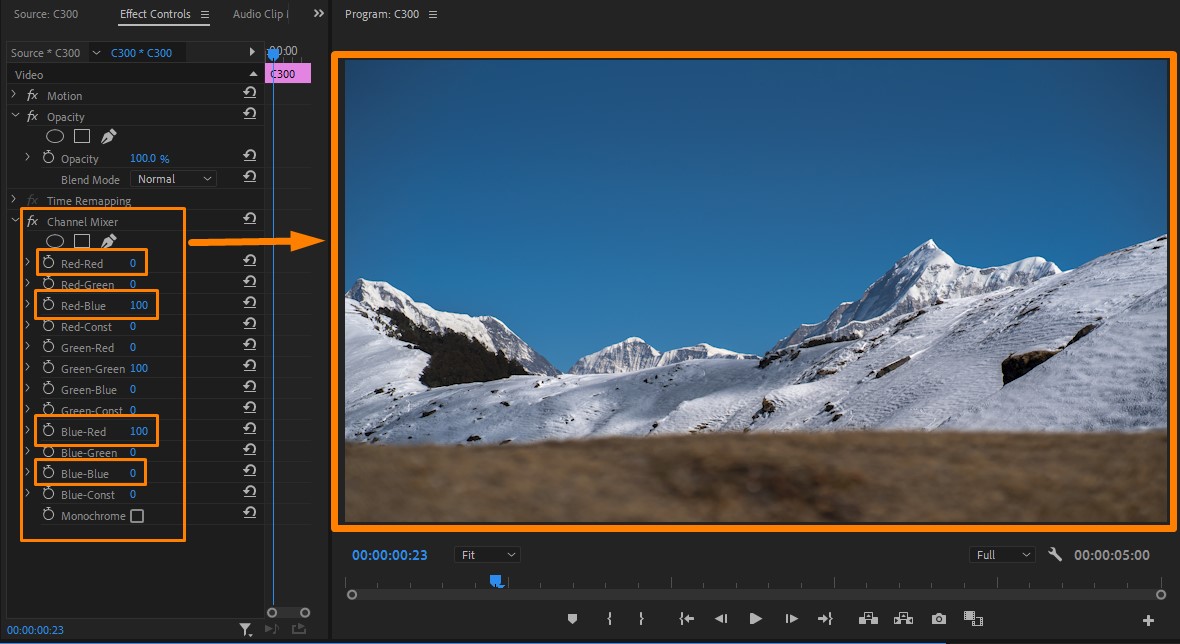Expand the Motion effect properties
Screen dimensions: 1180x644
(14, 95)
